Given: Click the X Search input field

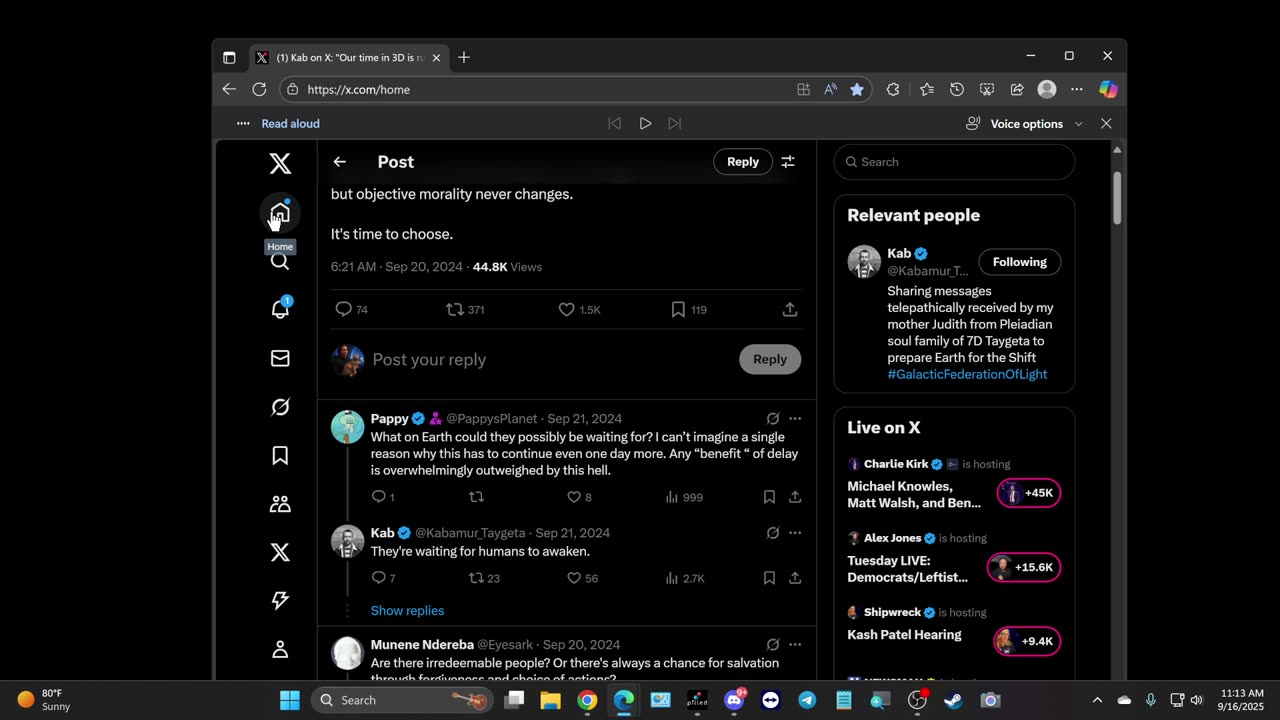Looking at the screenshot, I should click(954, 162).
